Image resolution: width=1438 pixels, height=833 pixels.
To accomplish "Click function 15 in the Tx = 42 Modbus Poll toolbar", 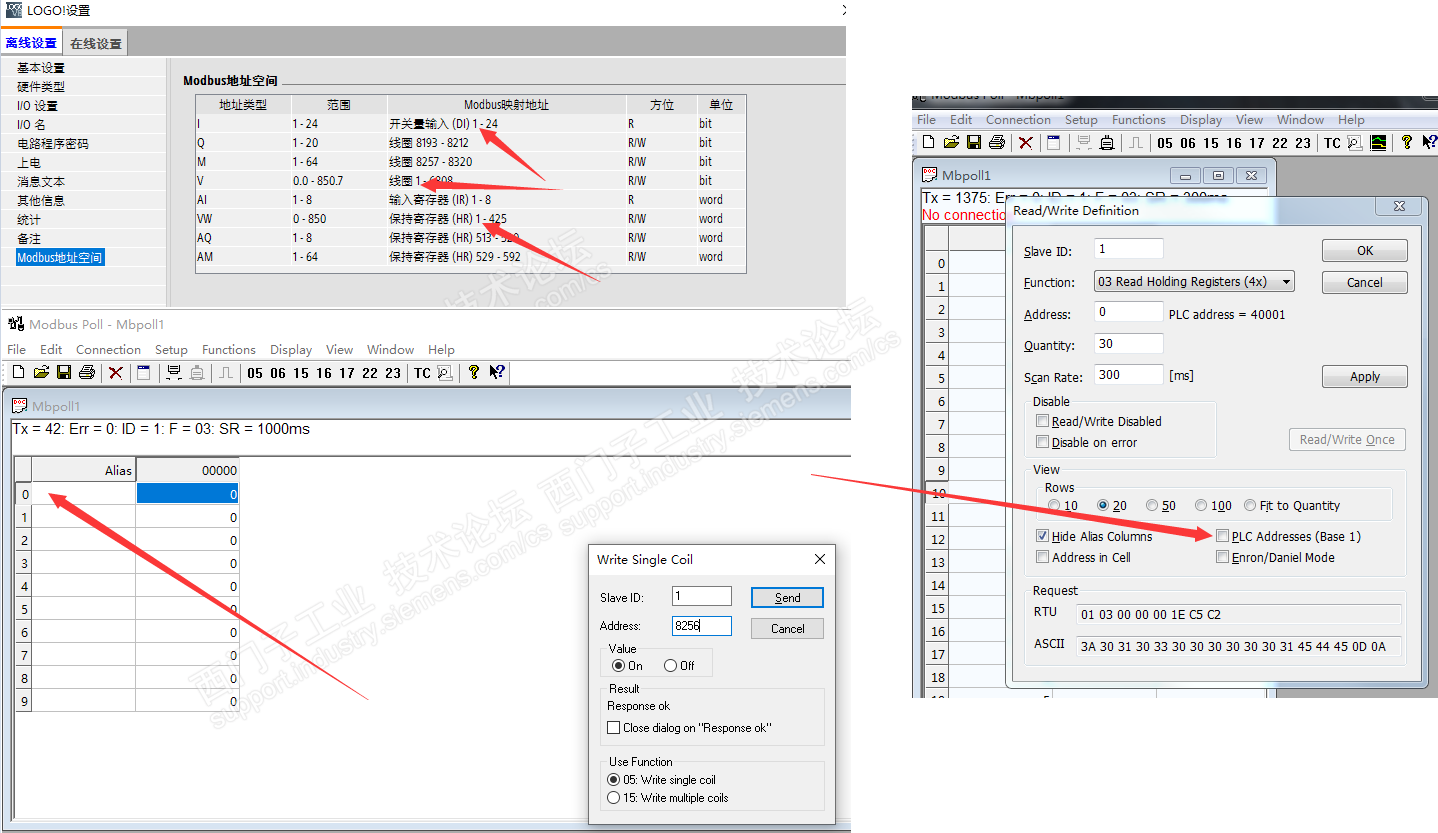I will tap(301, 373).
